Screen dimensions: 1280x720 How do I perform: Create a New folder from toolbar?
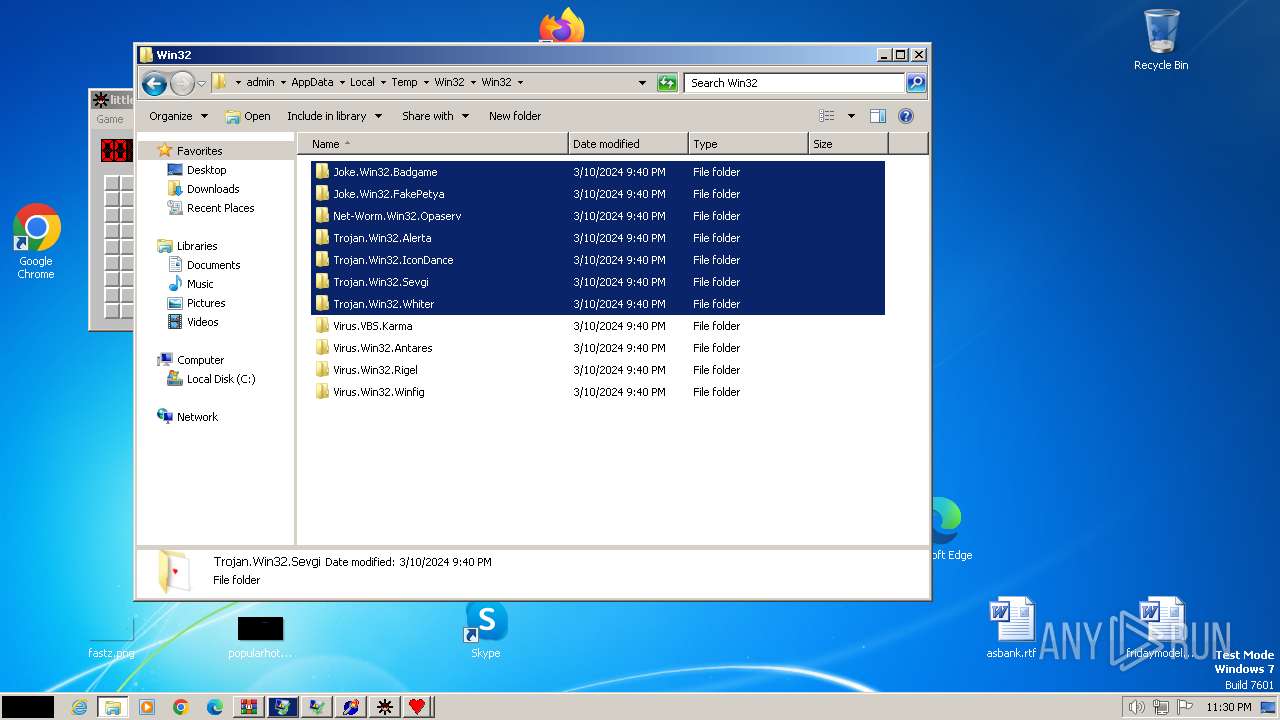pyautogui.click(x=515, y=116)
